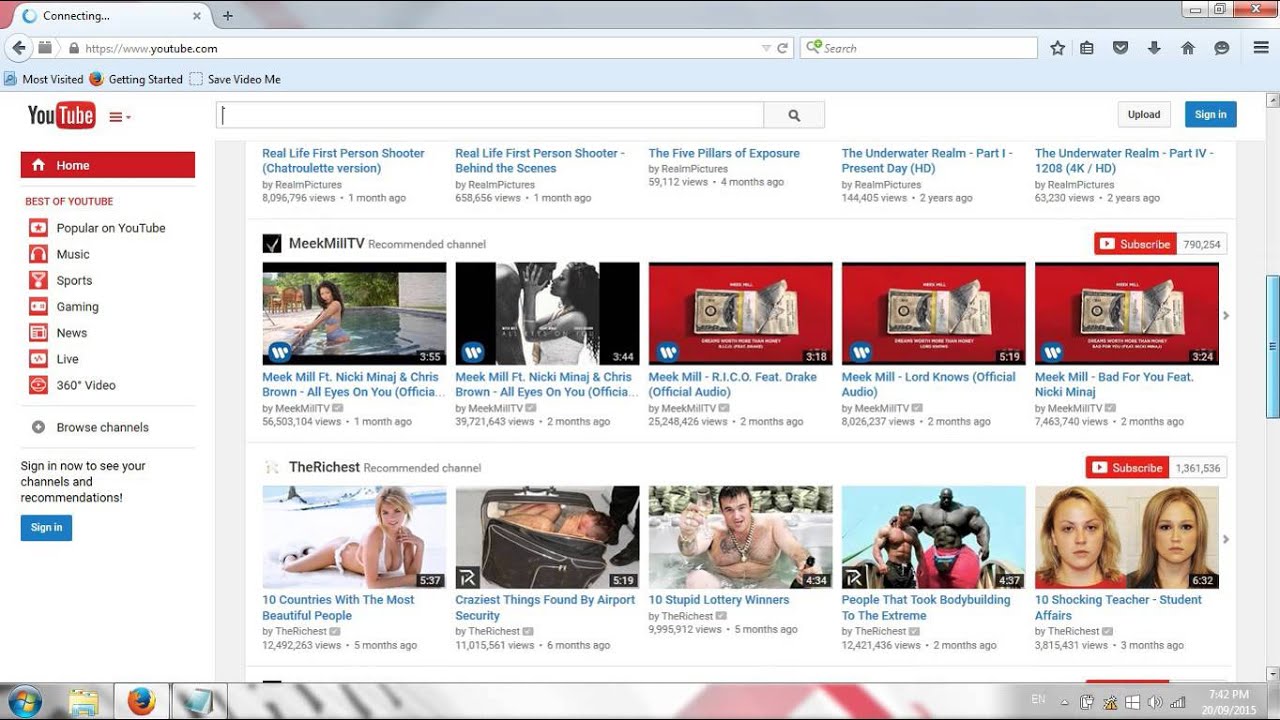Open the News category
Screen dimensions: 1280x720
[x=71, y=333]
